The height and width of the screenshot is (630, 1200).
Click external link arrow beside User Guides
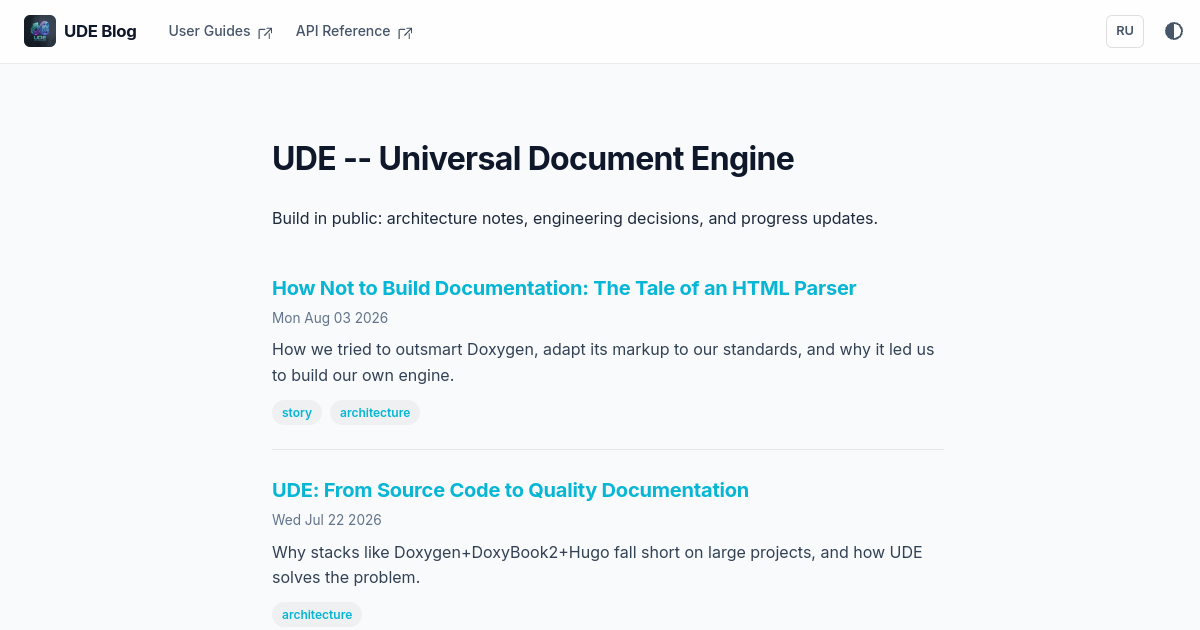(x=265, y=32)
